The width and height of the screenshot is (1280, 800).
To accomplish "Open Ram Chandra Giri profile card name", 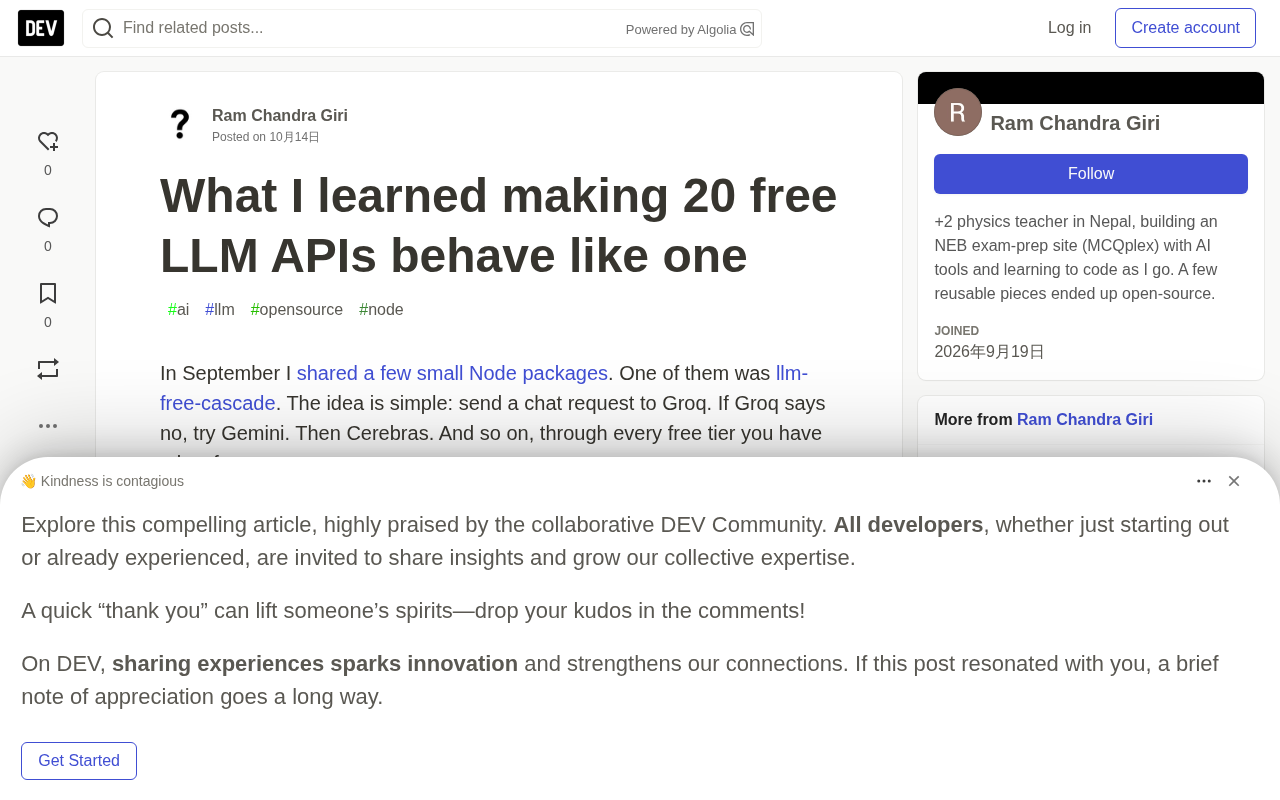I will click(x=1075, y=123).
